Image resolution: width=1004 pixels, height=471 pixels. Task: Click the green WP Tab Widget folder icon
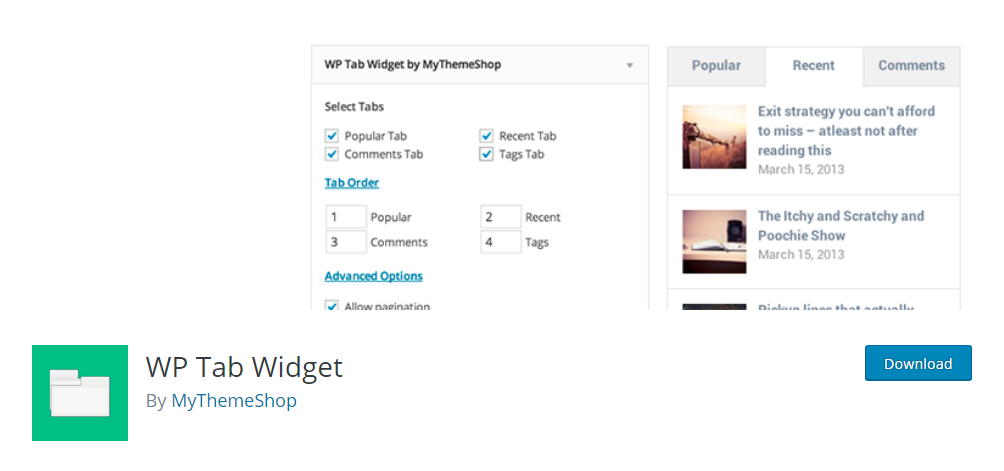pyautogui.click(x=80, y=393)
